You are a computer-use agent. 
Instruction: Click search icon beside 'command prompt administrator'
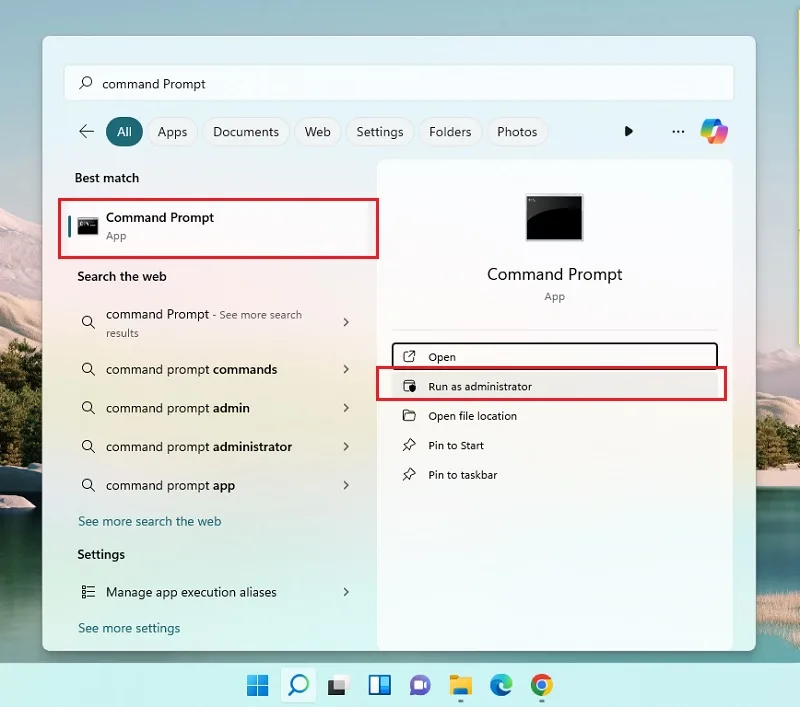[88, 446]
